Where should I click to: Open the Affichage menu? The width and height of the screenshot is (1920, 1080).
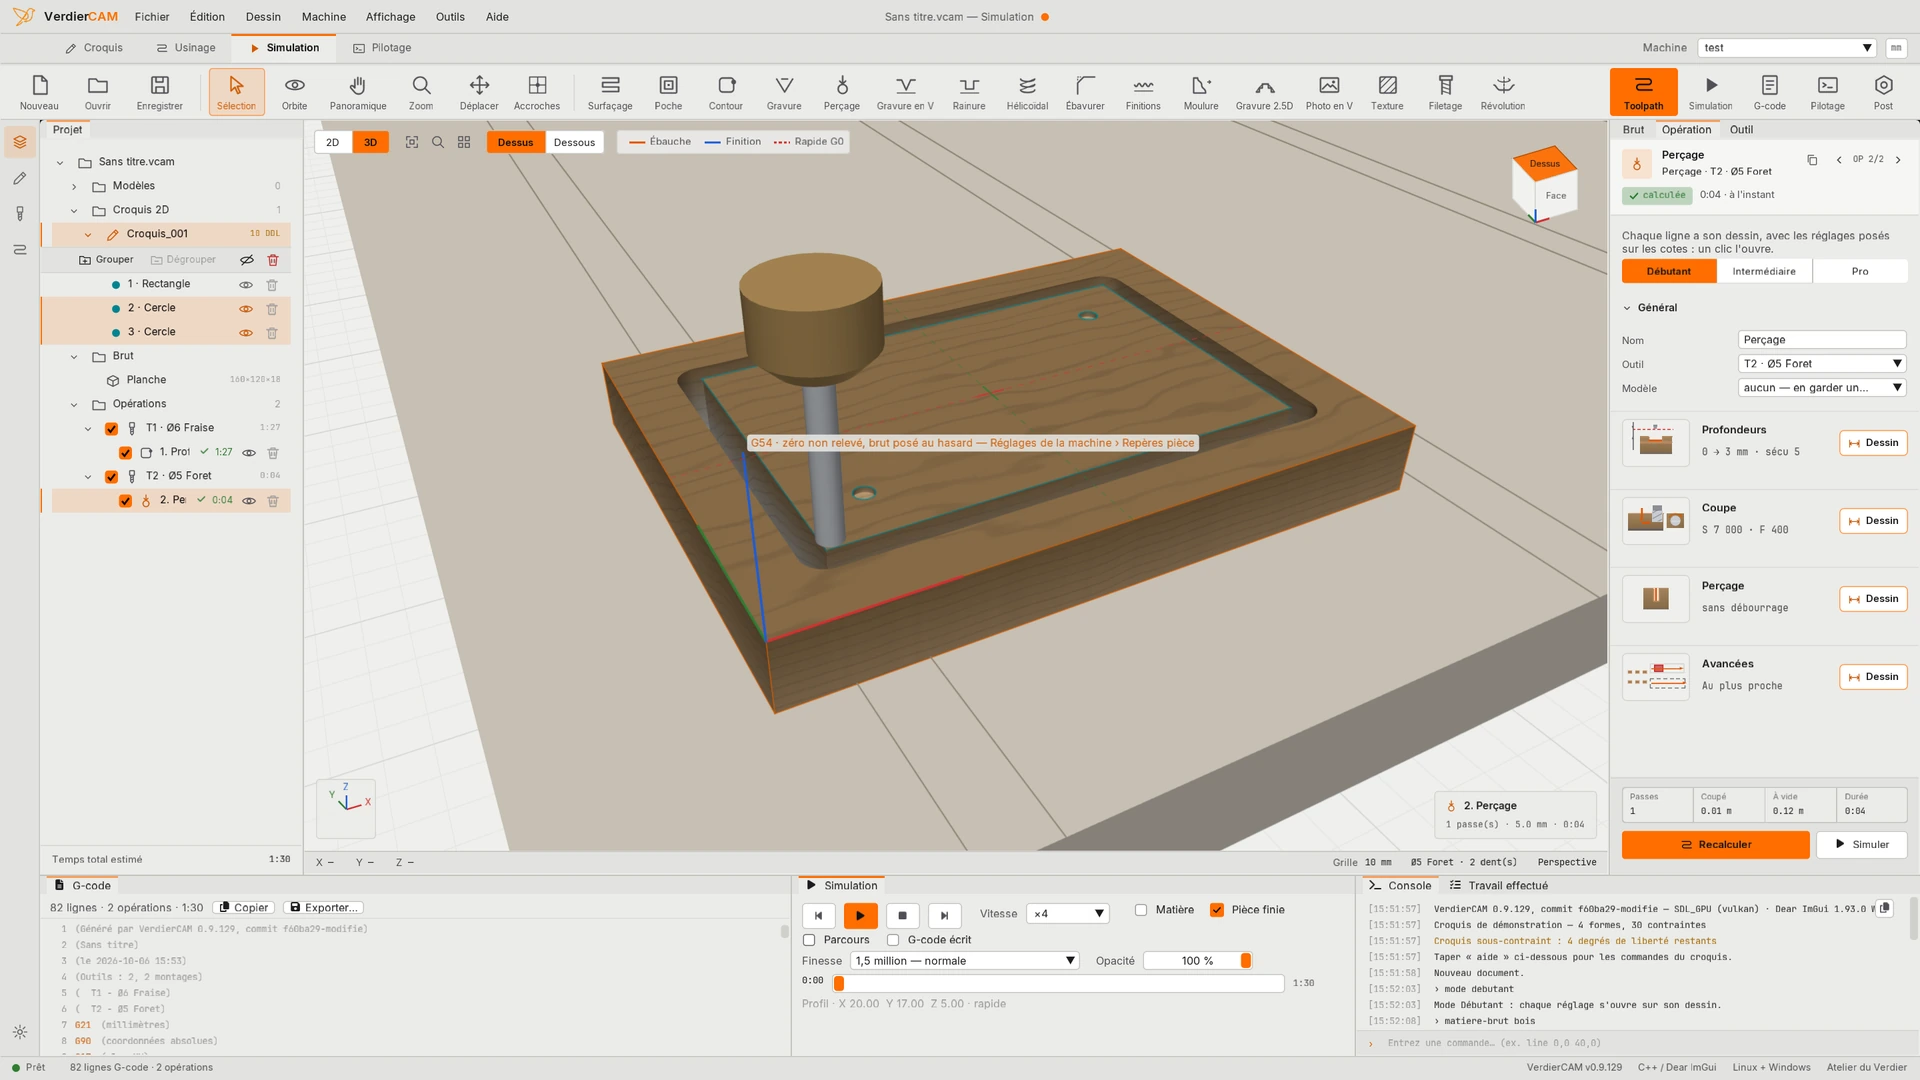(390, 17)
